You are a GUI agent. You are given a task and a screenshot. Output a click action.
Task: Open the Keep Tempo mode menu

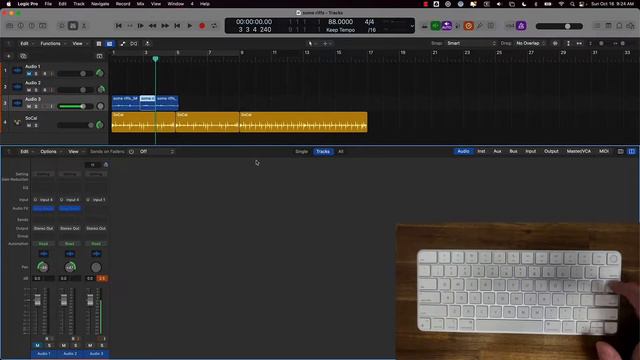click(x=340, y=30)
